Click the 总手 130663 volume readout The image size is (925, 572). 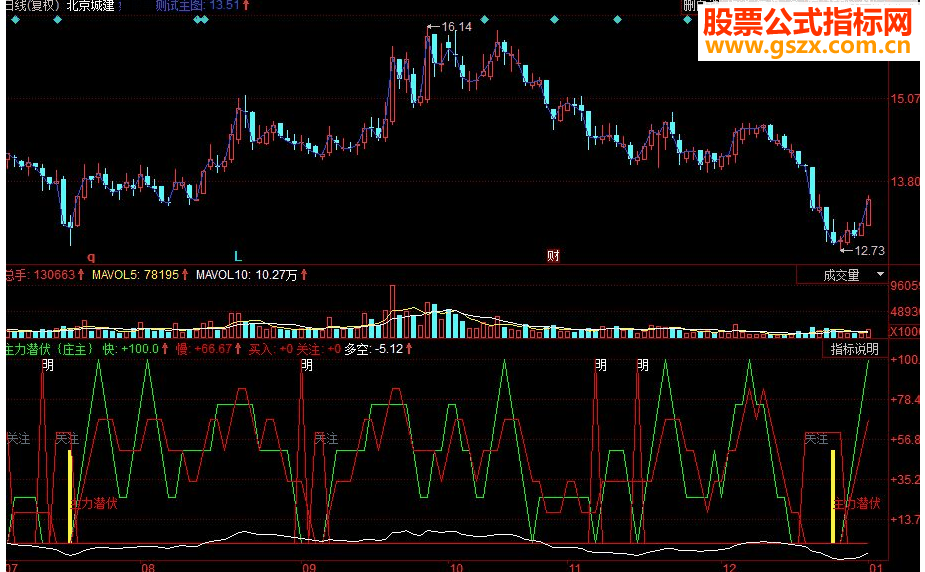[x=45, y=275]
